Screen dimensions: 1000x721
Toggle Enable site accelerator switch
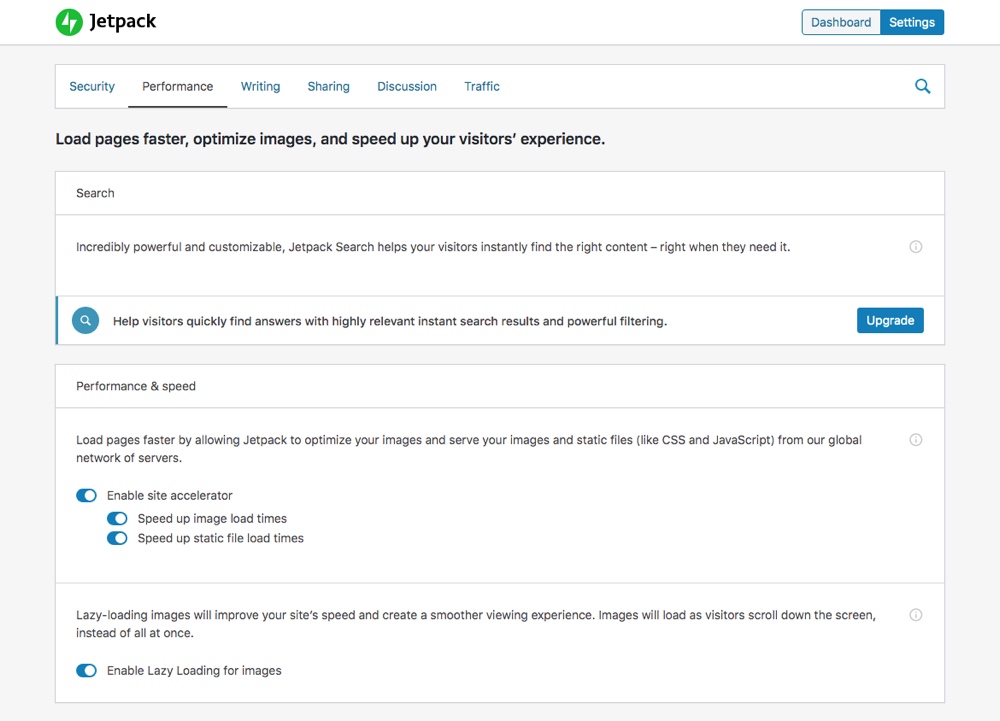[86, 495]
